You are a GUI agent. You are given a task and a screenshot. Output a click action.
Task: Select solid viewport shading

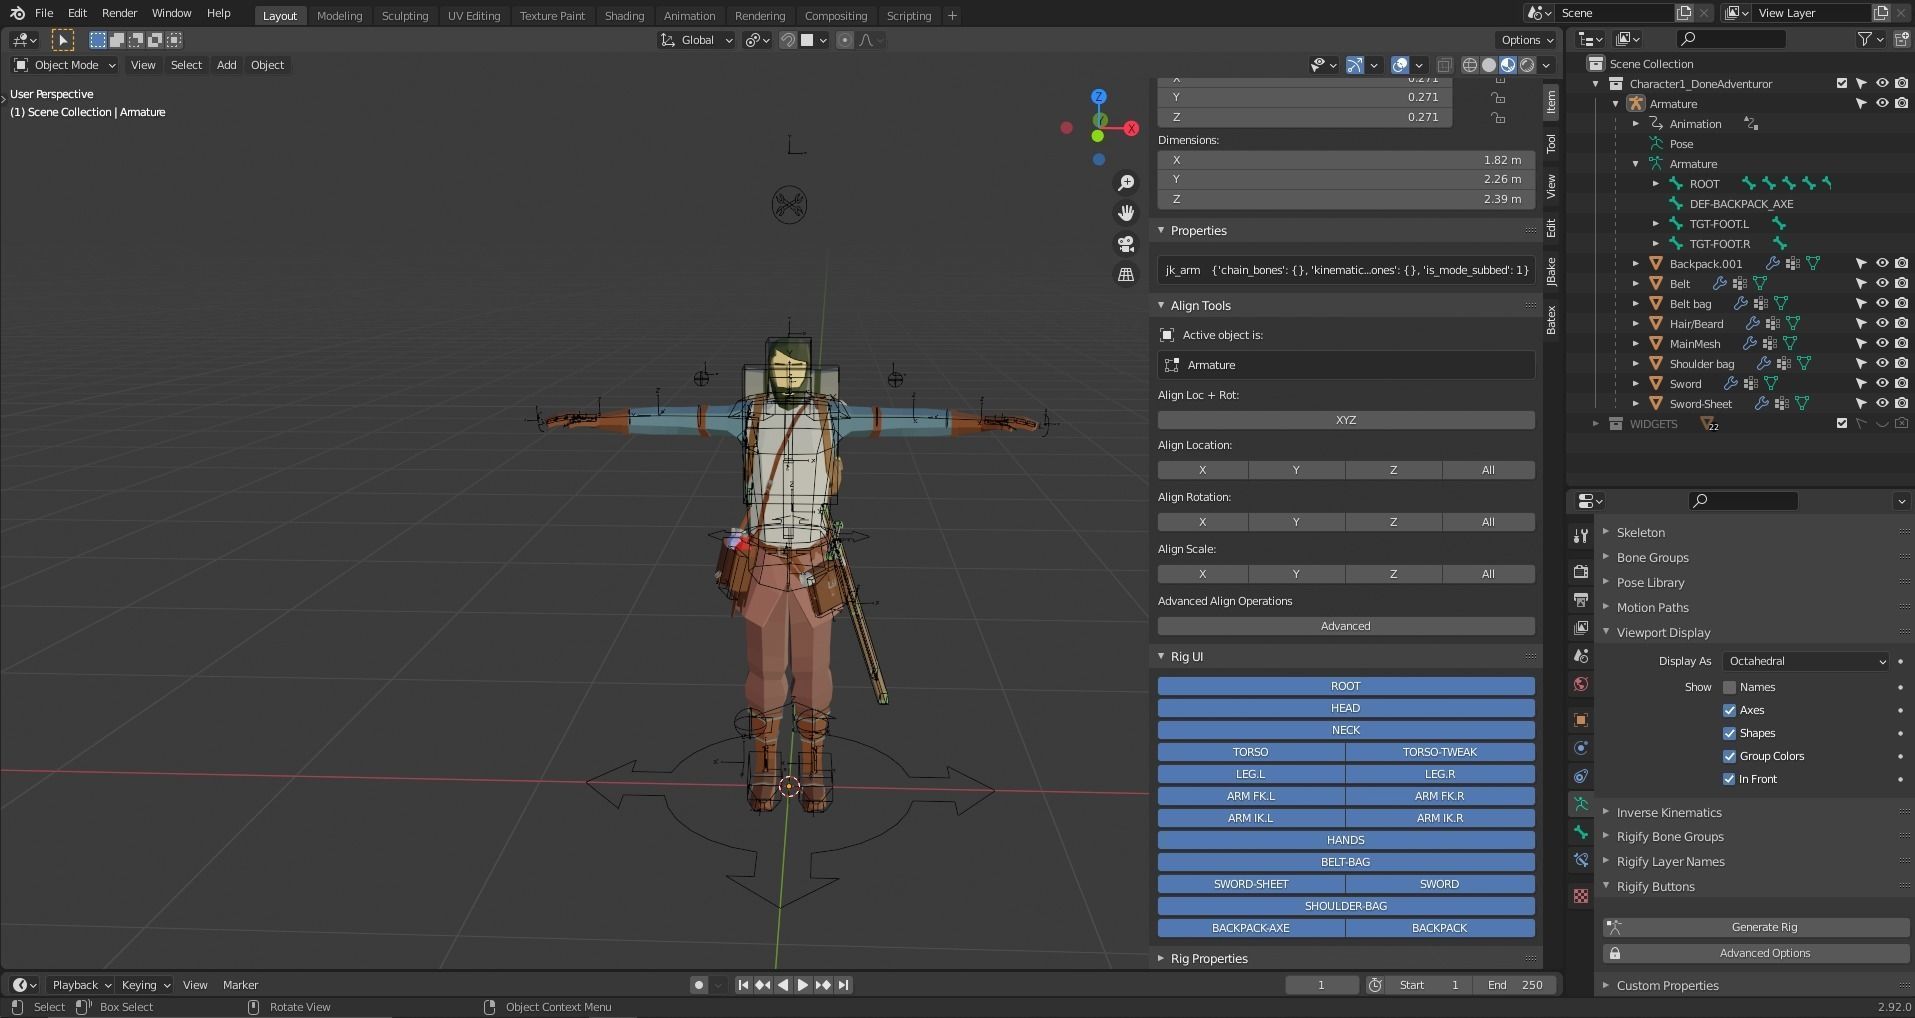click(x=1489, y=65)
